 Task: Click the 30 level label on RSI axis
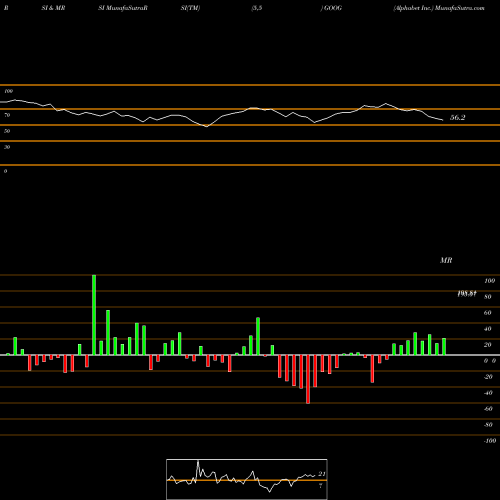(7, 147)
